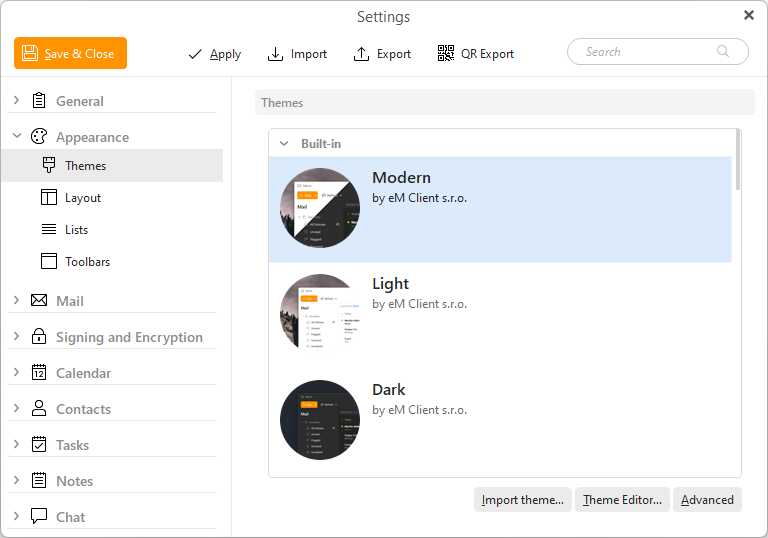The height and width of the screenshot is (538, 768).
Task: Select the Tasks category label
Action: point(72,445)
